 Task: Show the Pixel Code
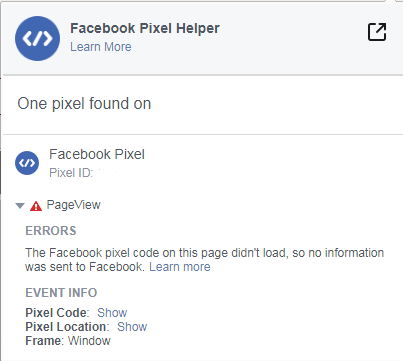112,313
